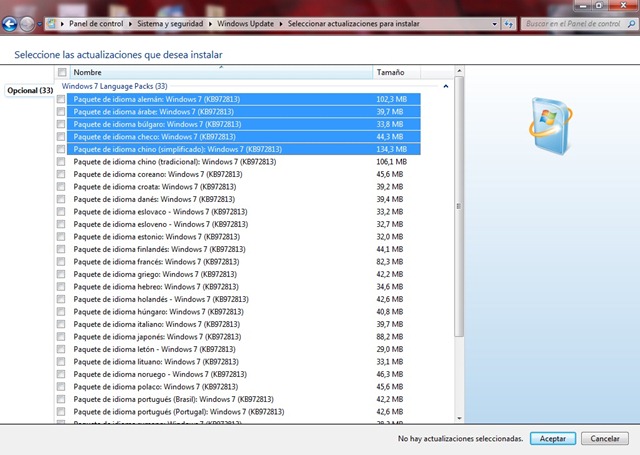Image resolution: width=640 pixels, height=455 pixels.
Task: Go back with the blue arrow button
Action: (10, 24)
